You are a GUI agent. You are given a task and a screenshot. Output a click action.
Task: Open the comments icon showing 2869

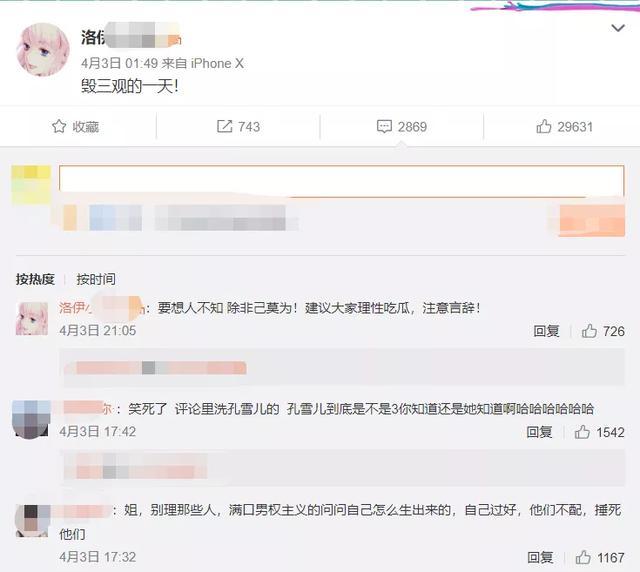click(384, 127)
